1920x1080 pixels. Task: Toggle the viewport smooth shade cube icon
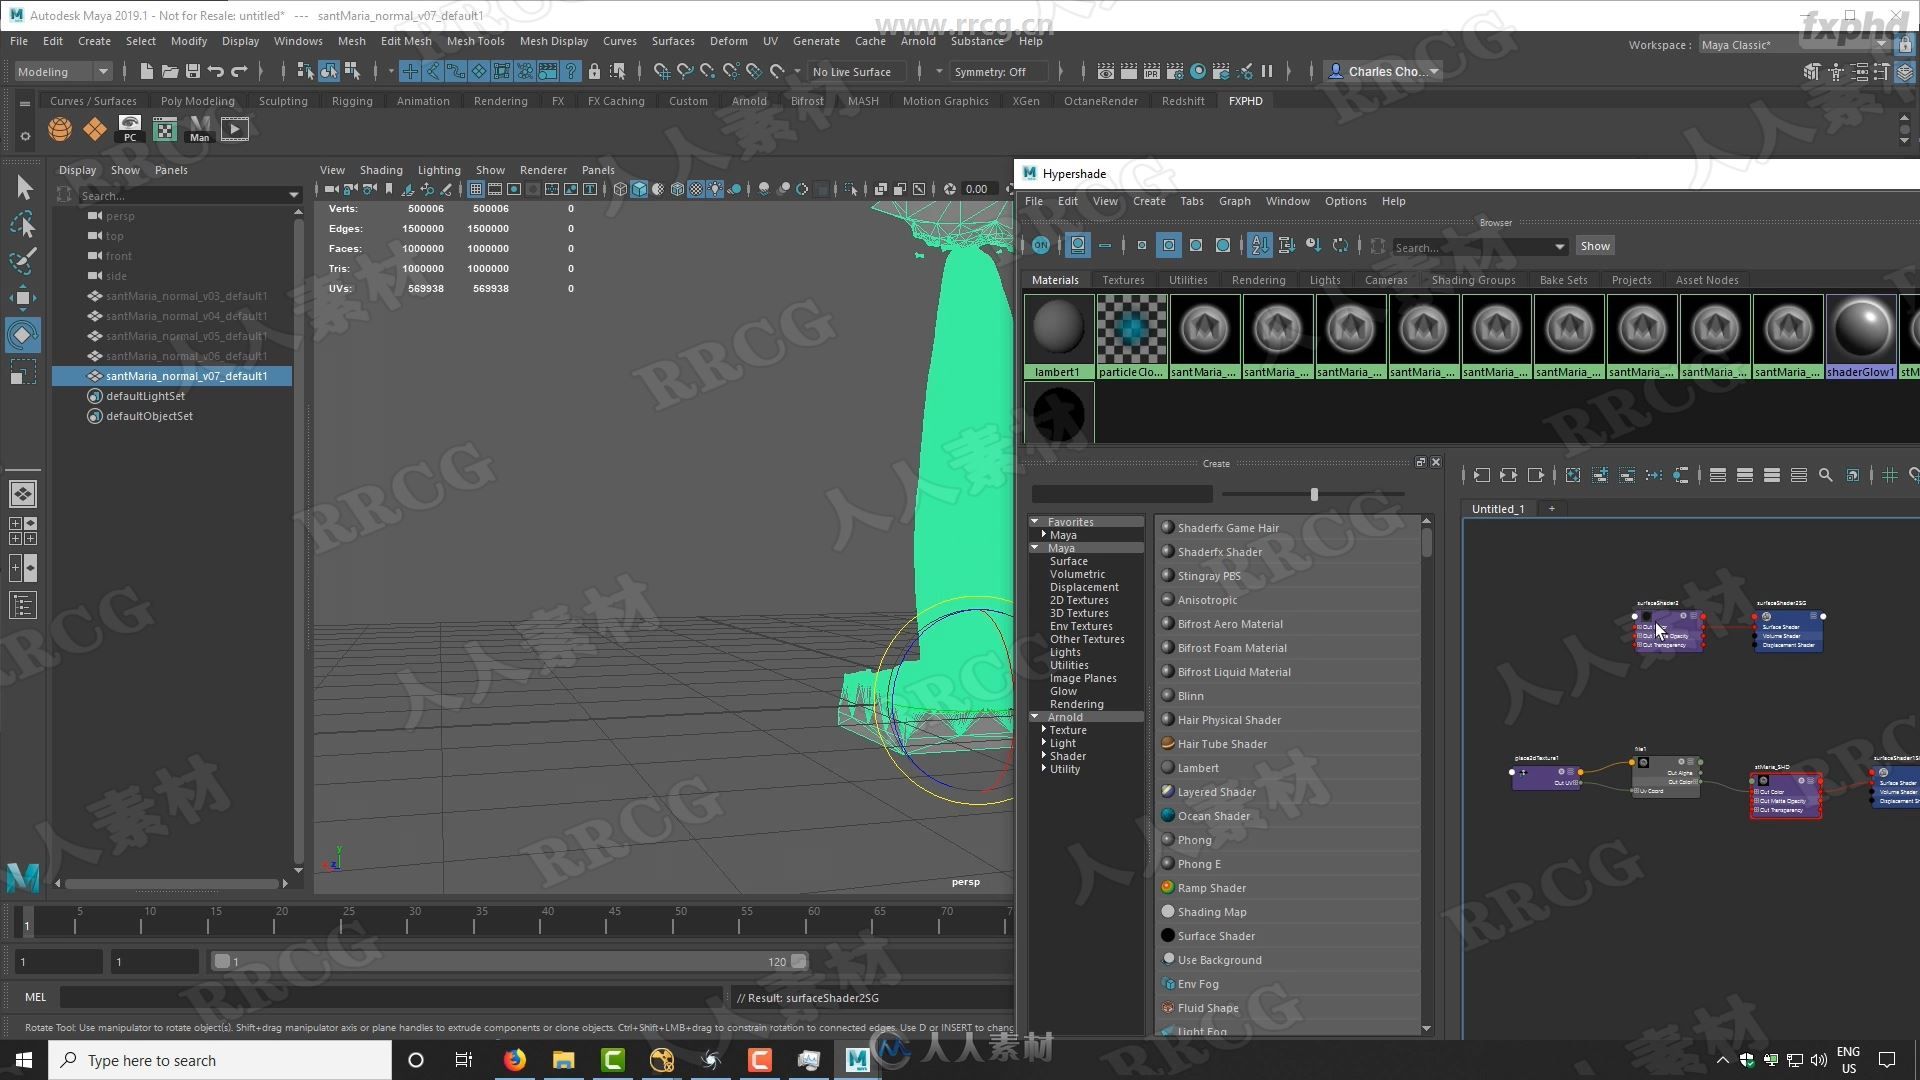point(639,189)
